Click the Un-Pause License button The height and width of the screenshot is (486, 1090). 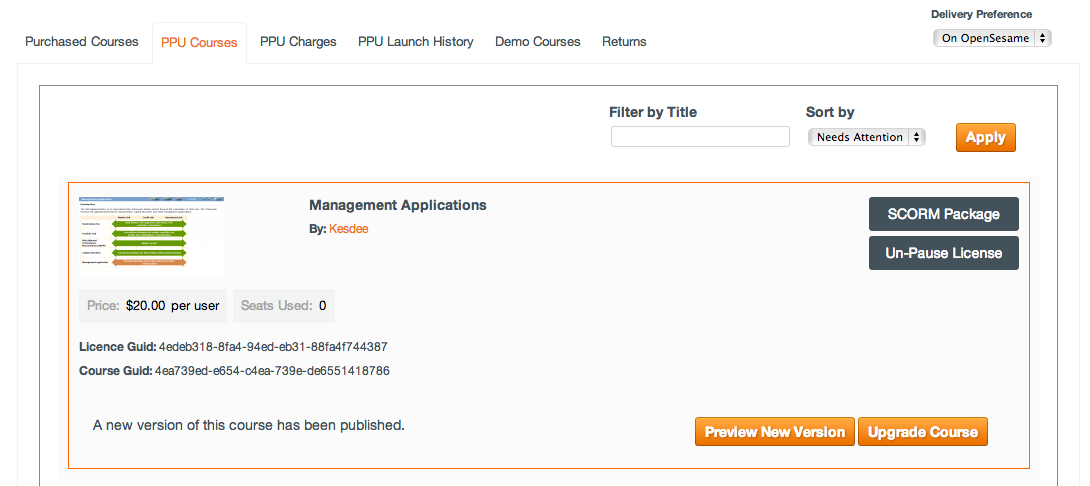tap(943, 253)
